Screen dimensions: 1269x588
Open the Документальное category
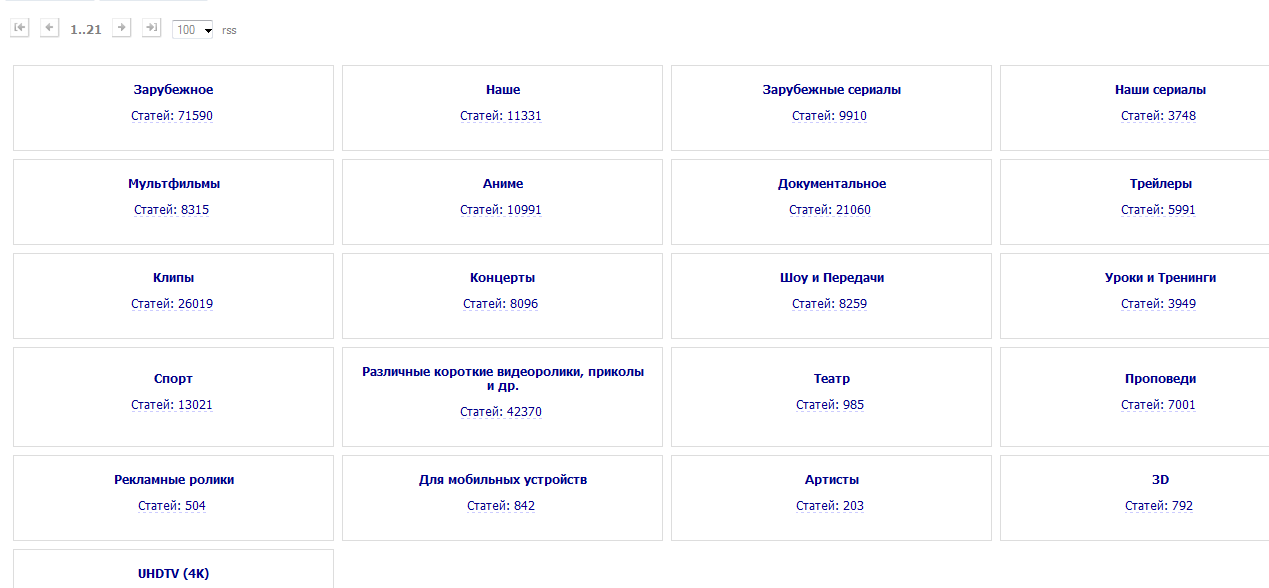[831, 184]
